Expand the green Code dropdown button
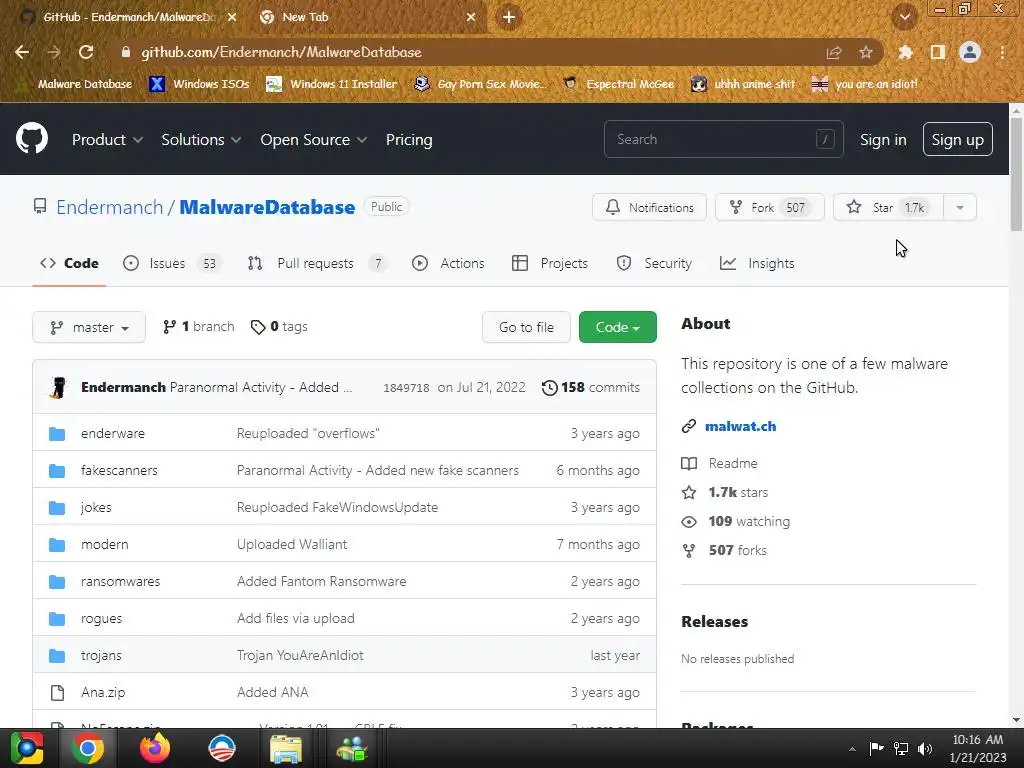The height and width of the screenshot is (768, 1024). click(x=617, y=327)
